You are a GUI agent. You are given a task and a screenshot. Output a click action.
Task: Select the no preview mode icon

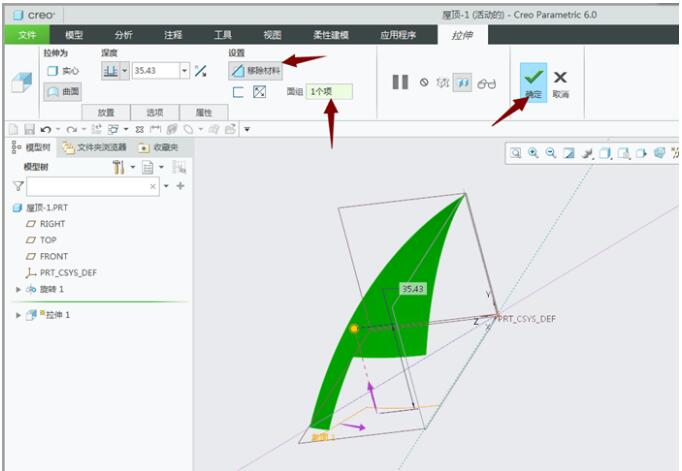click(424, 82)
